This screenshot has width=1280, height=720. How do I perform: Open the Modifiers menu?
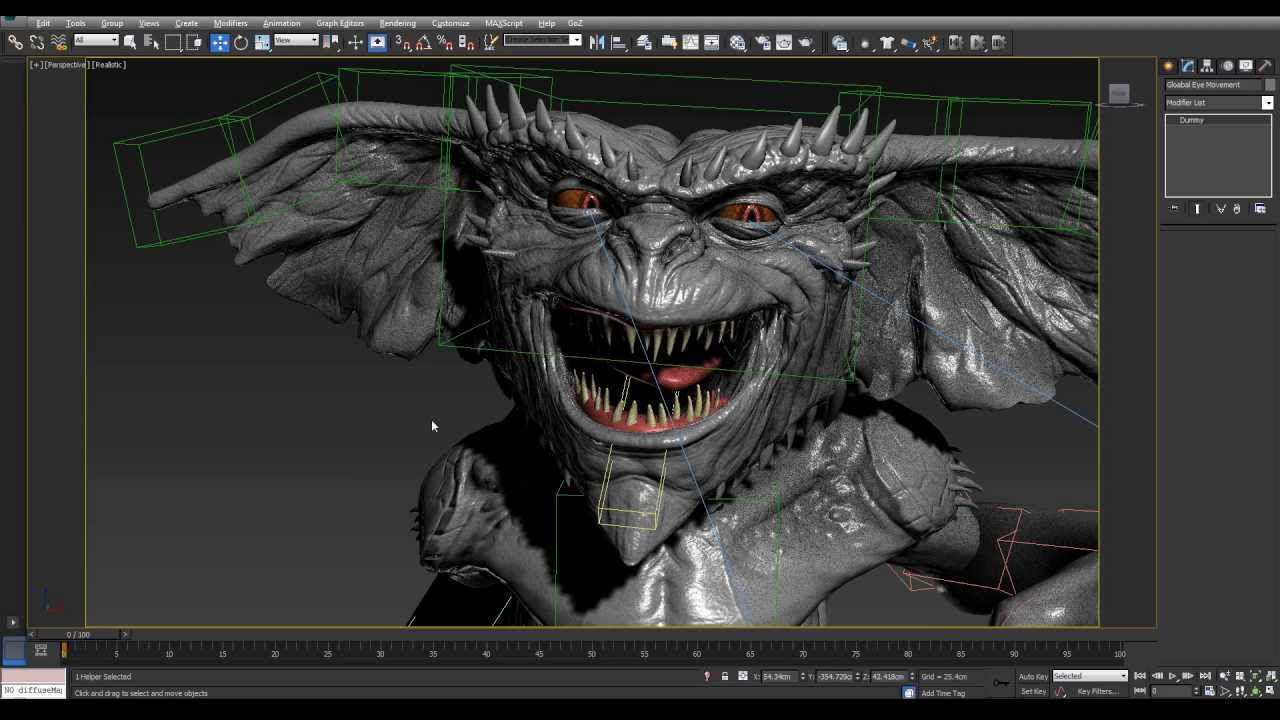point(230,23)
